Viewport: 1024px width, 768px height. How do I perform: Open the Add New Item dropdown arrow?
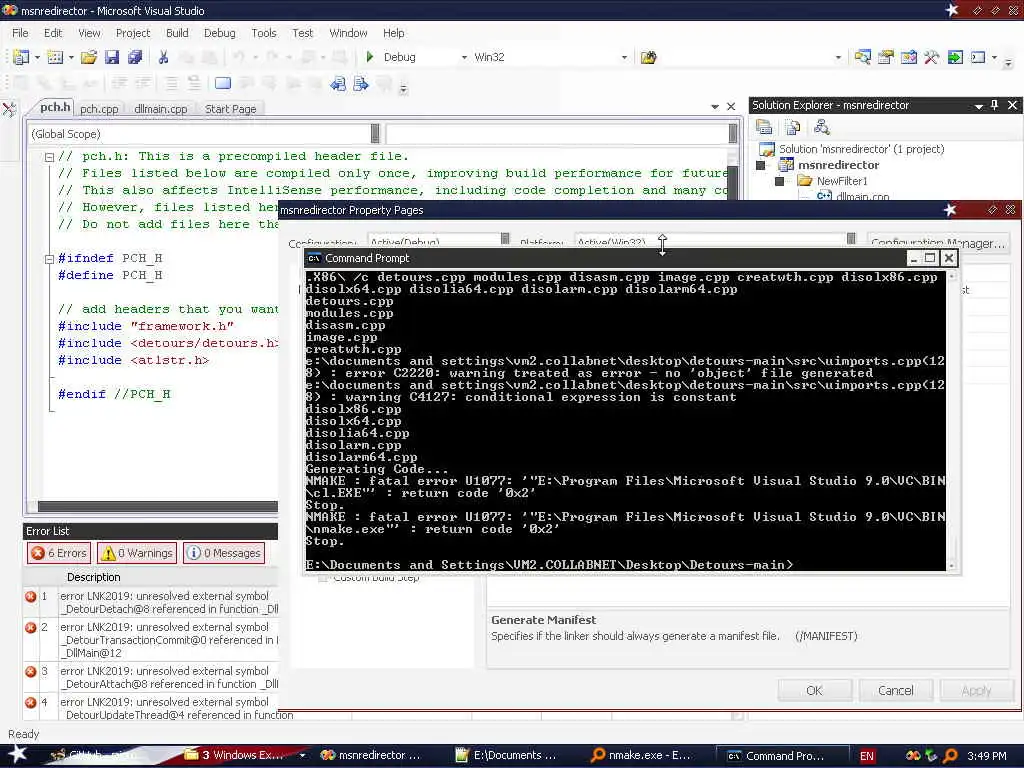click(x=71, y=57)
